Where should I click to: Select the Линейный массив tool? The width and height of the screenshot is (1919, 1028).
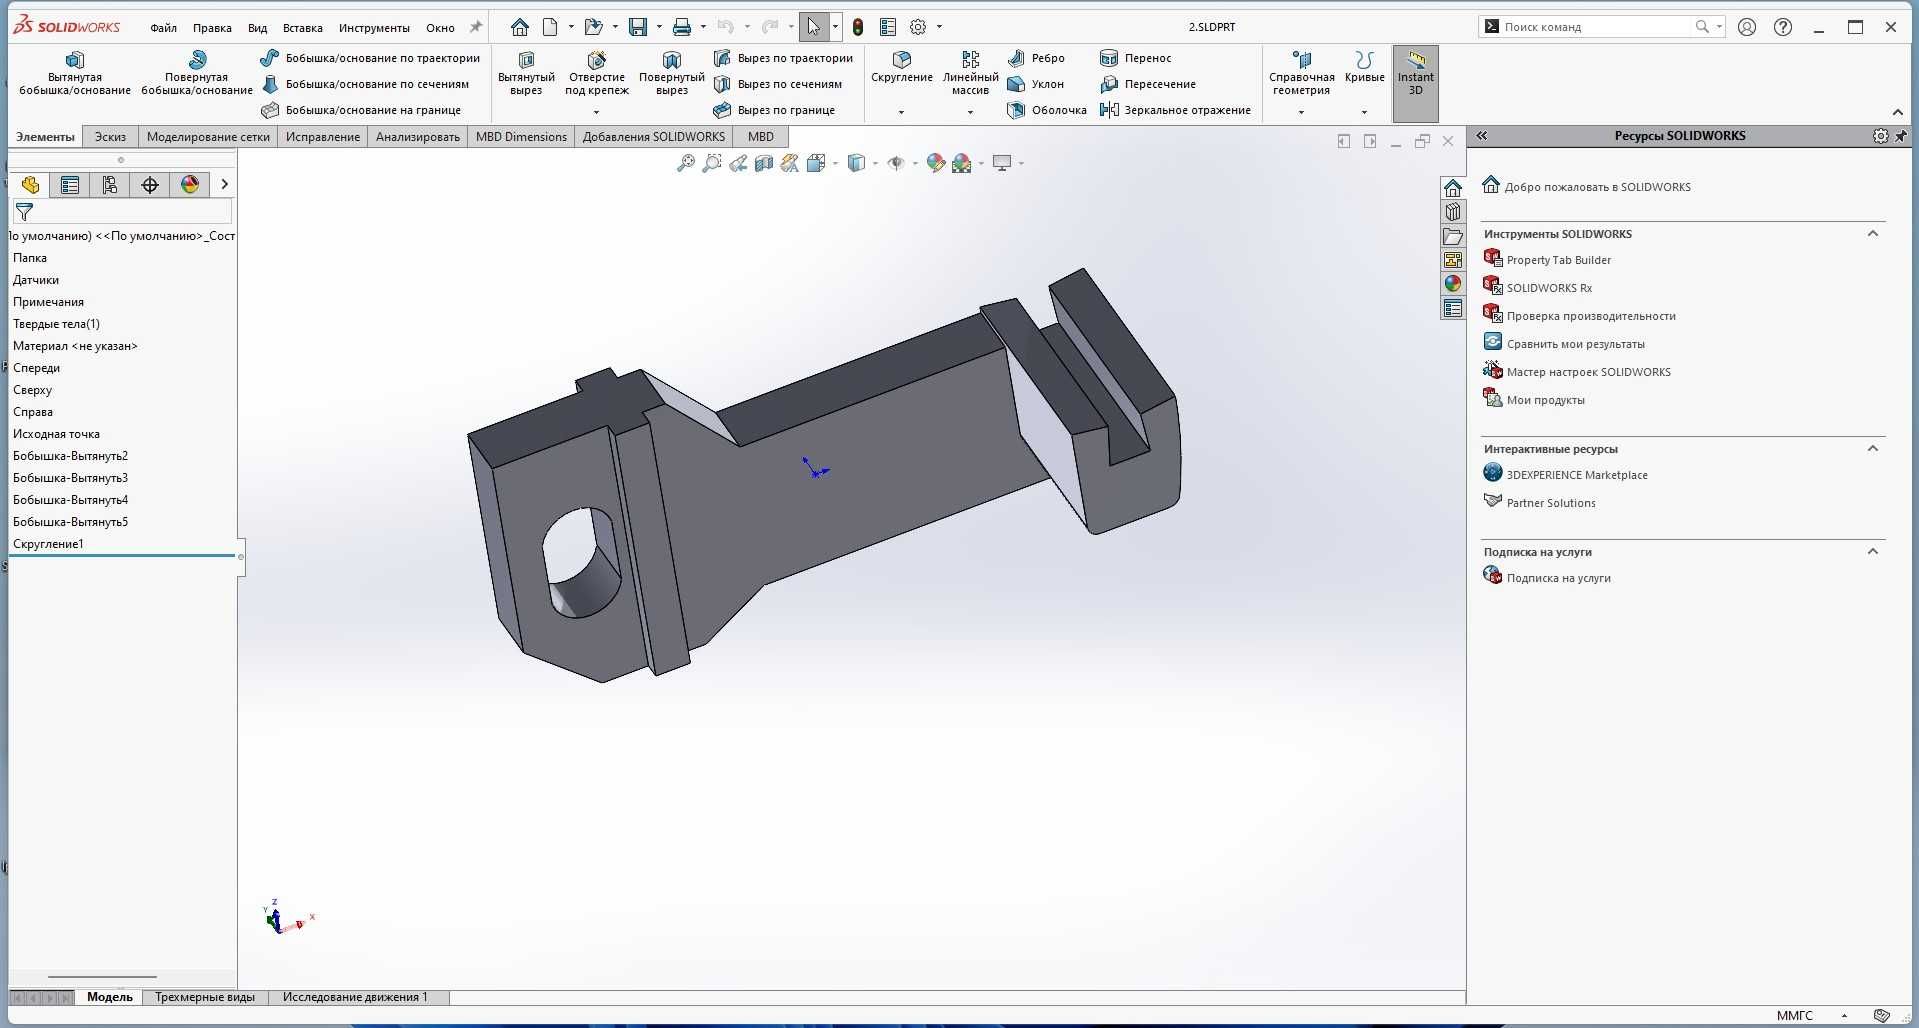970,73
